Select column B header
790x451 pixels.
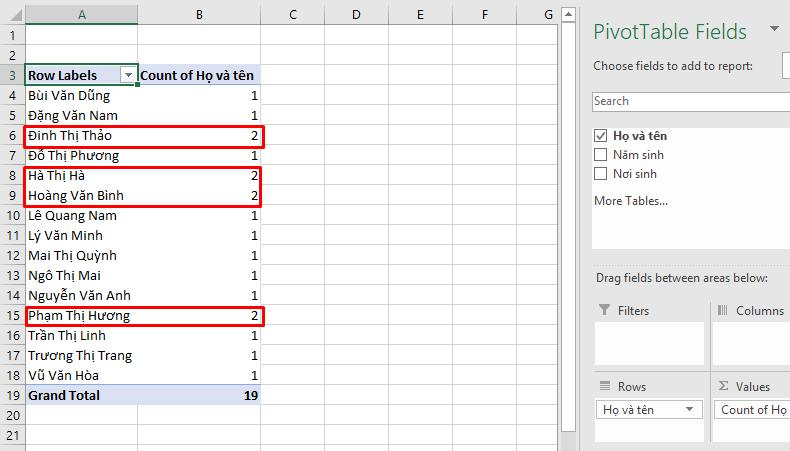pyautogui.click(x=199, y=15)
